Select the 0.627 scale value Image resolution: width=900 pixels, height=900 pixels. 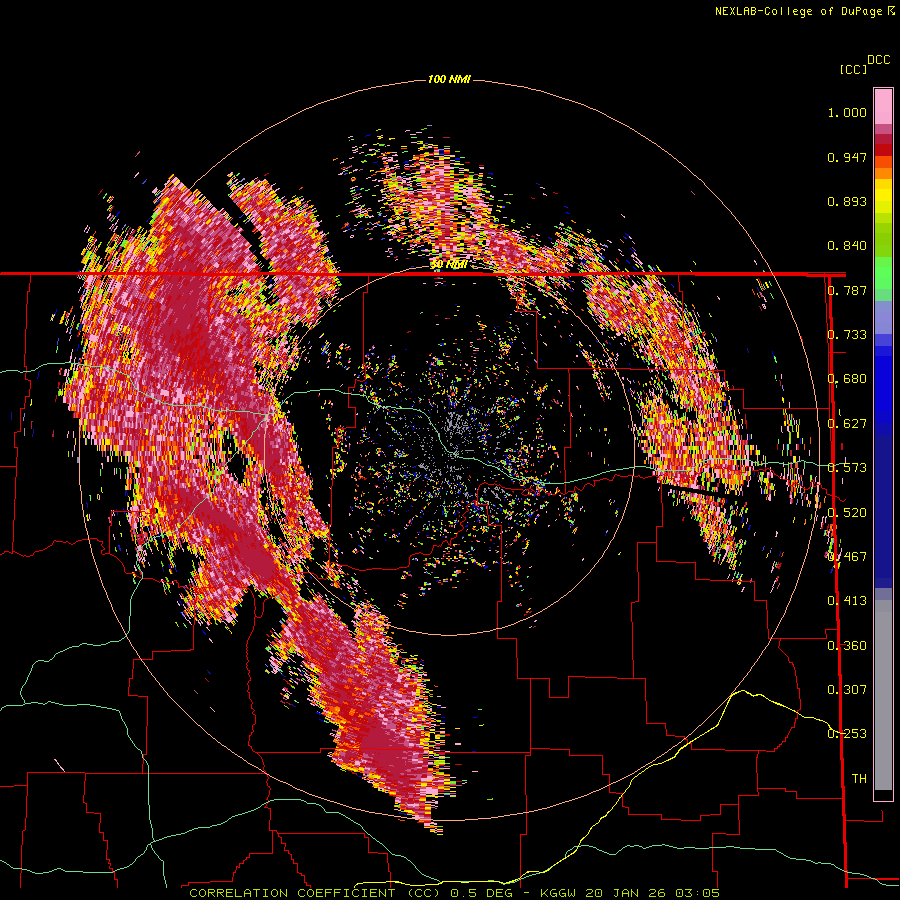[847, 424]
